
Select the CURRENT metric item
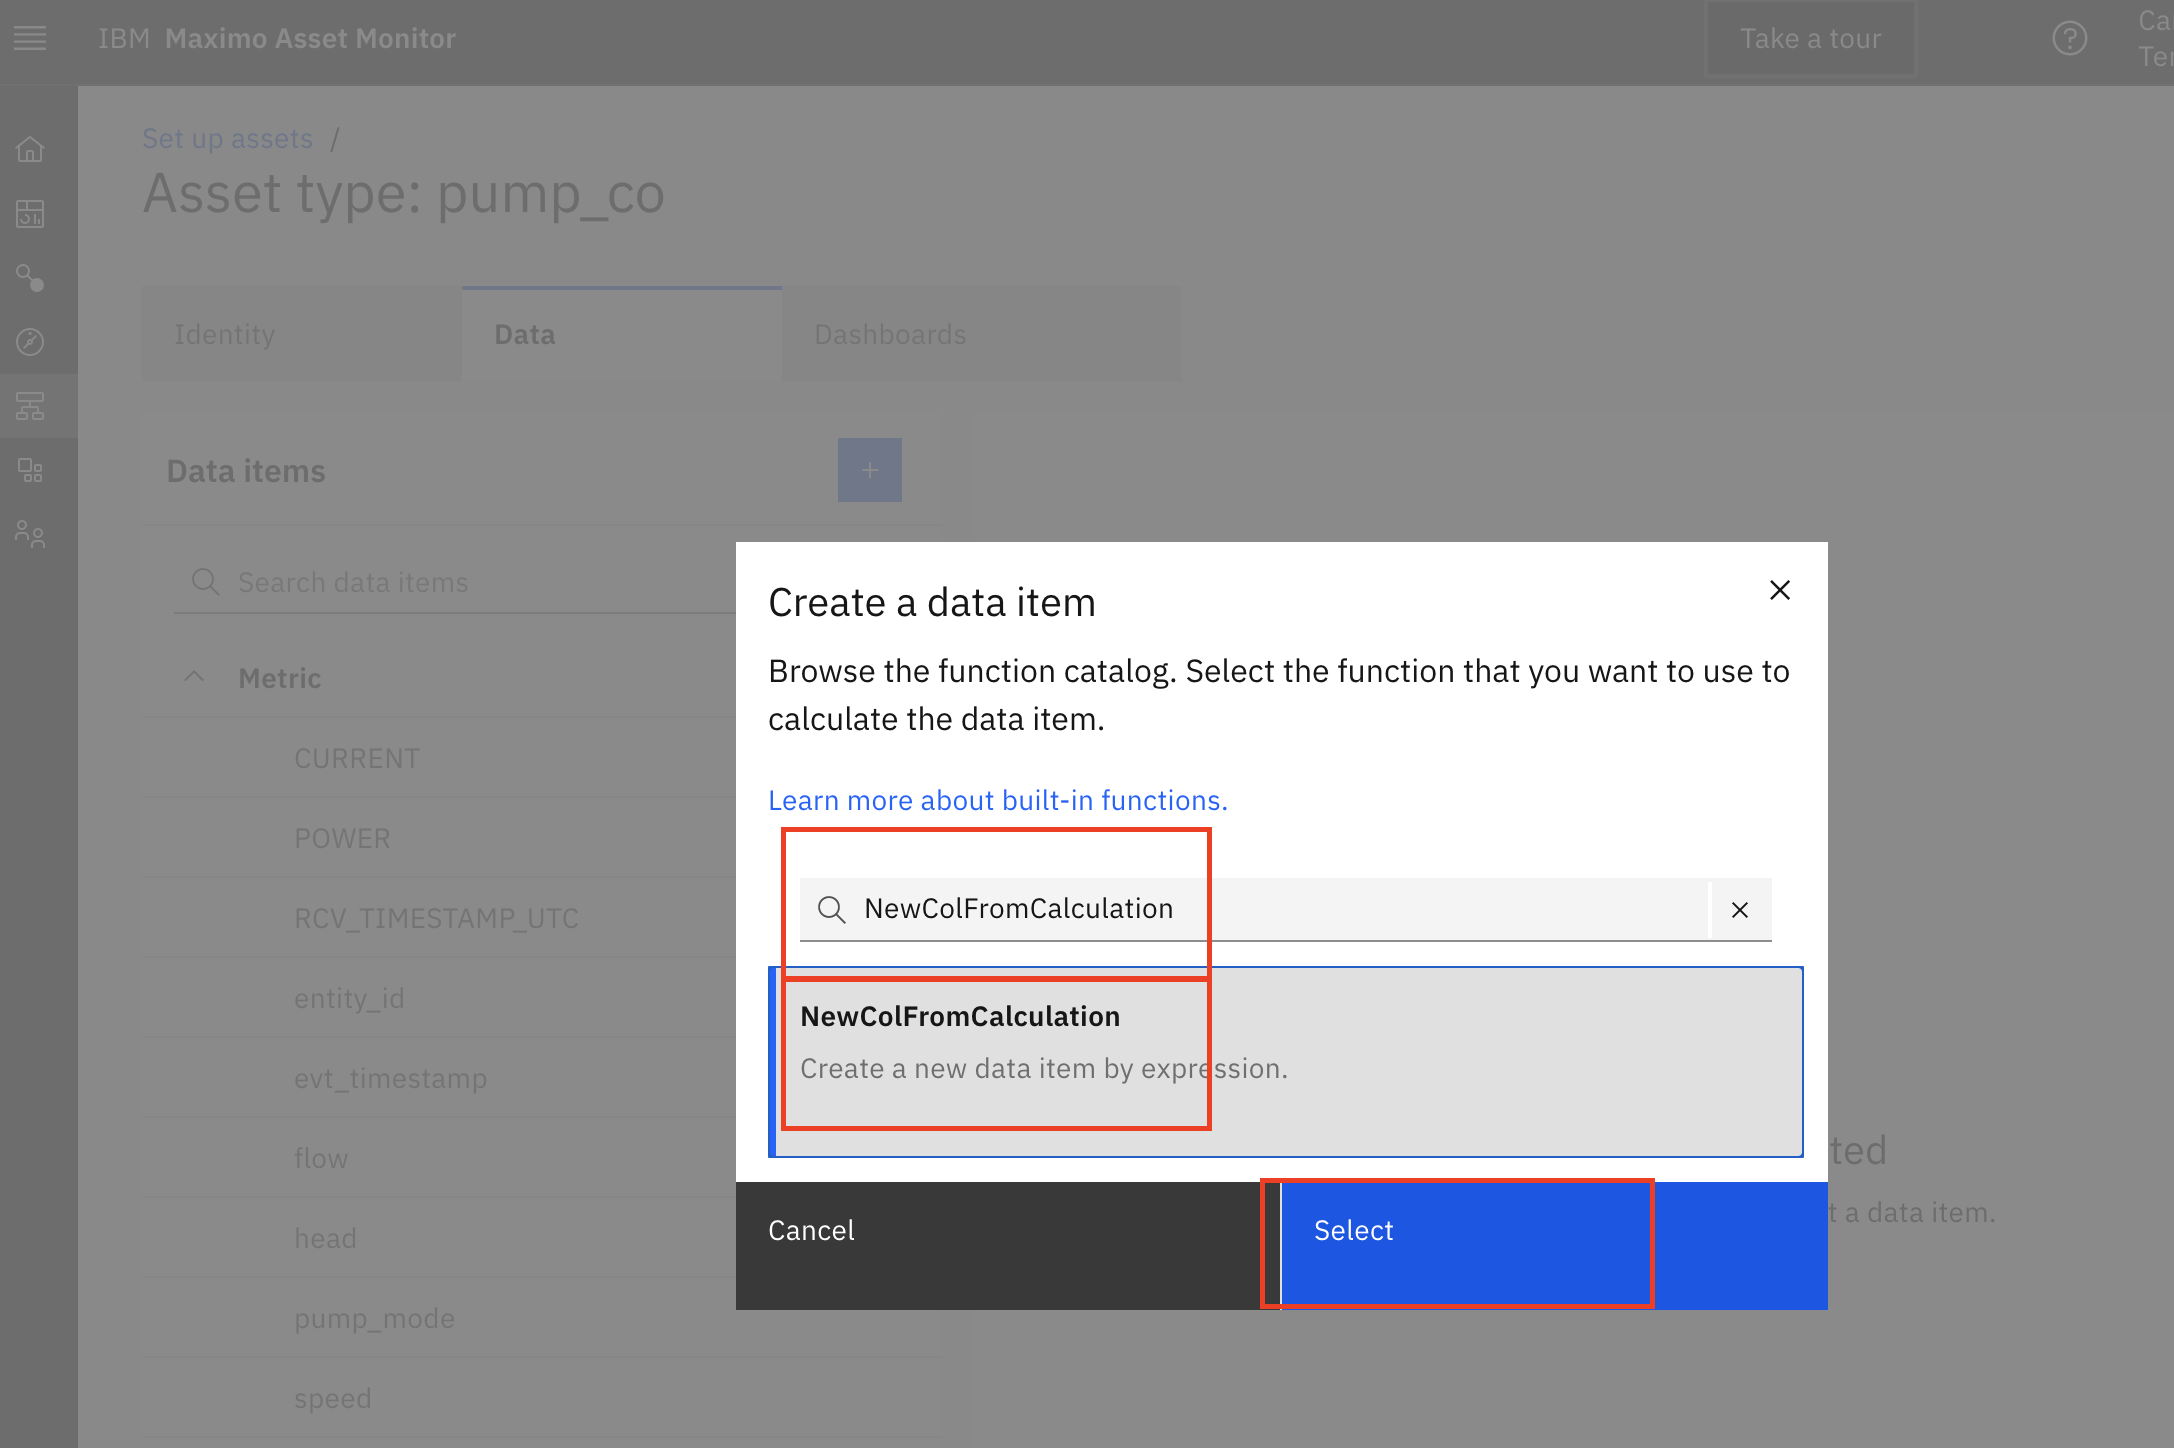357,758
